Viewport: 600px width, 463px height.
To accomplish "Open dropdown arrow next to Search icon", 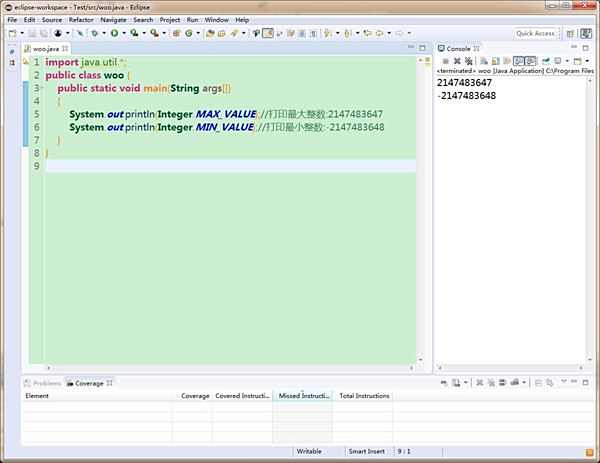I will (x=243, y=34).
